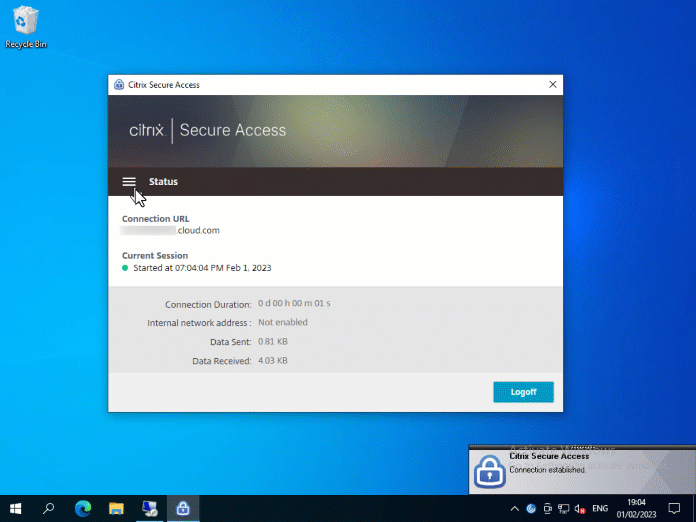Open Microsoft Edge from the taskbar
This screenshot has height=522, width=696.
click(83, 508)
